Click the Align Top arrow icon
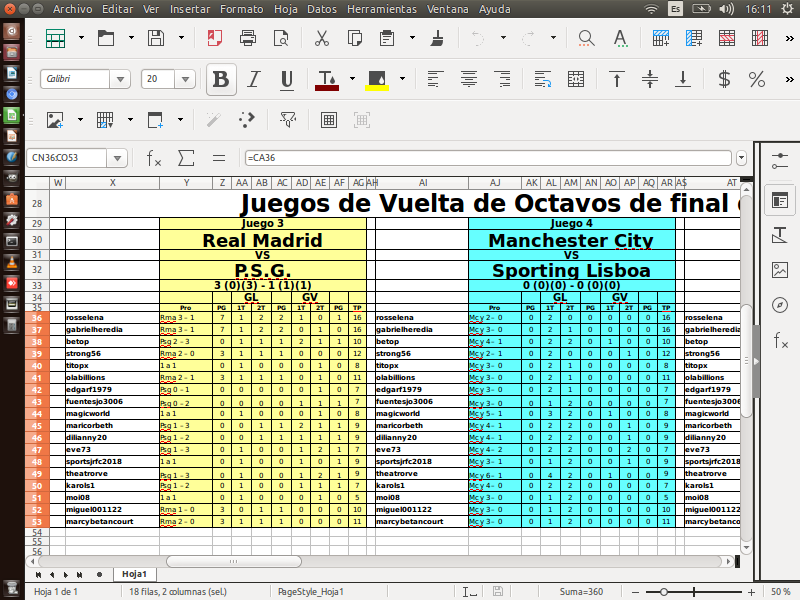The image size is (800, 600). [x=617, y=79]
